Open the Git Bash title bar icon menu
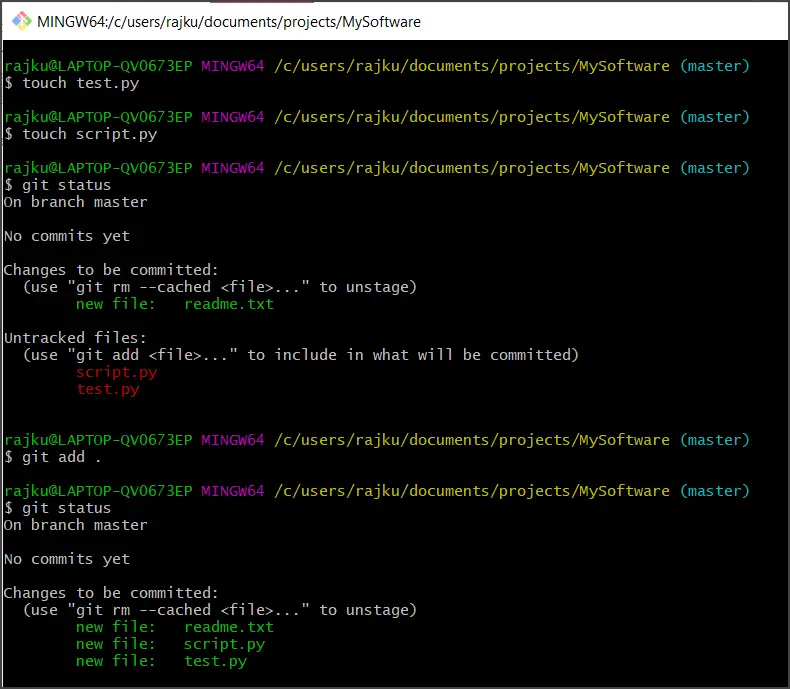Image resolution: width=790 pixels, height=689 pixels. click(22, 22)
